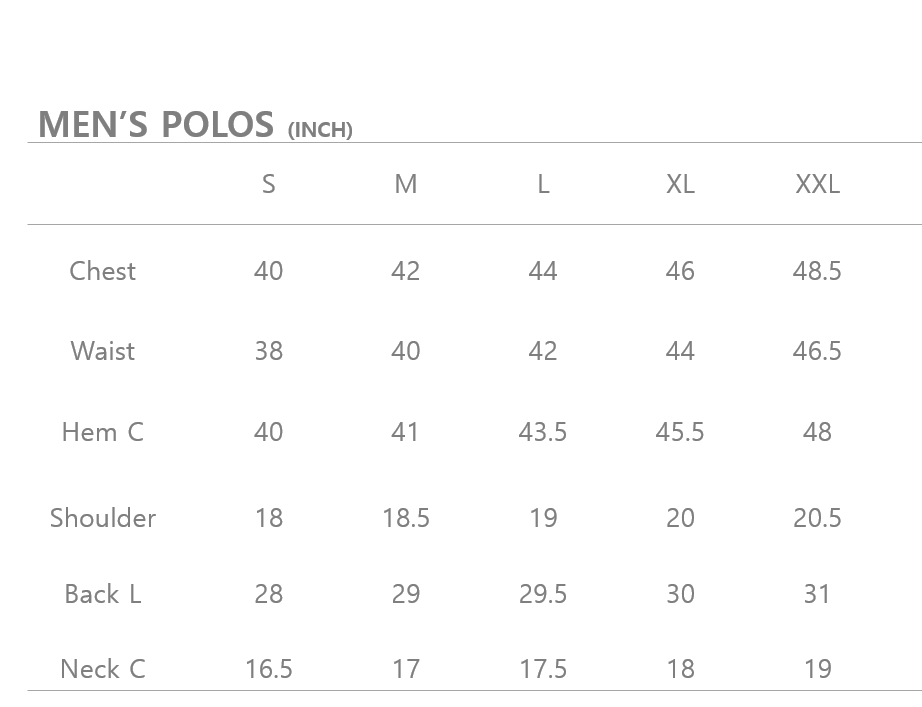Select the S size column header
Image resolution: width=922 pixels, height=707 pixels.
(x=268, y=184)
